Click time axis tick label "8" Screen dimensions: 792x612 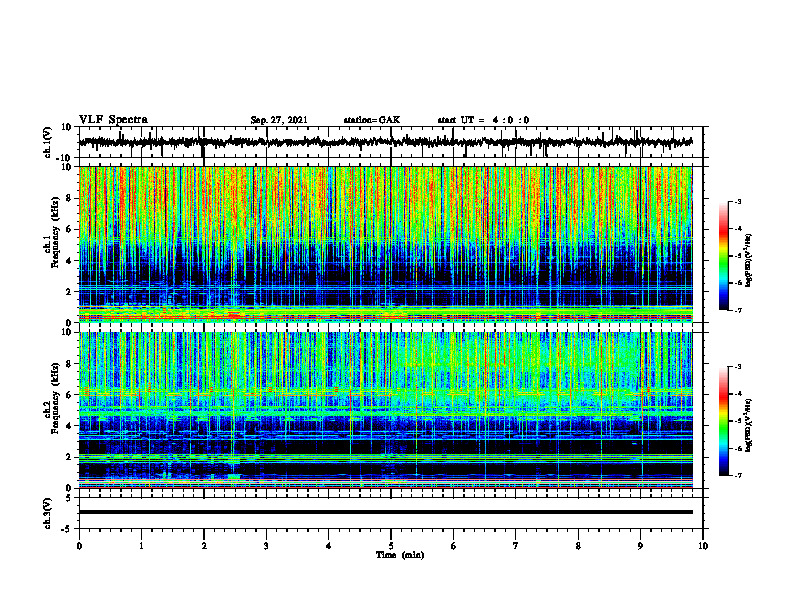(578, 546)
